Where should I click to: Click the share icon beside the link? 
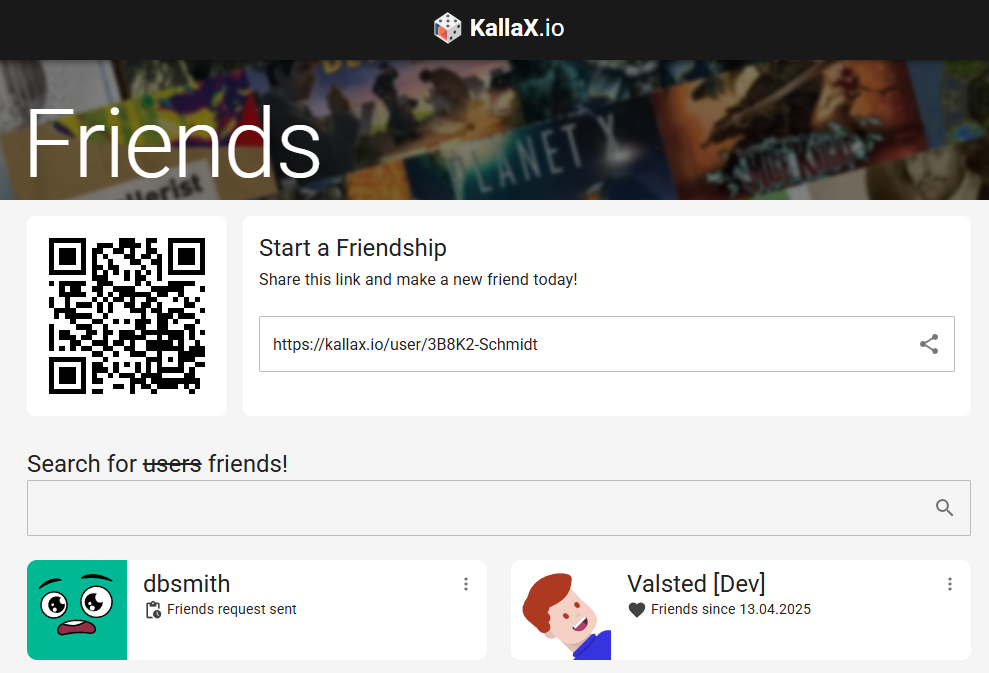coord(928,344)
